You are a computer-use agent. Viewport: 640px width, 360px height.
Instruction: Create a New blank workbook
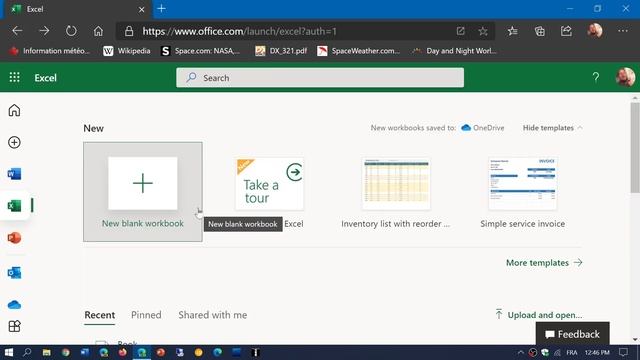143,192
